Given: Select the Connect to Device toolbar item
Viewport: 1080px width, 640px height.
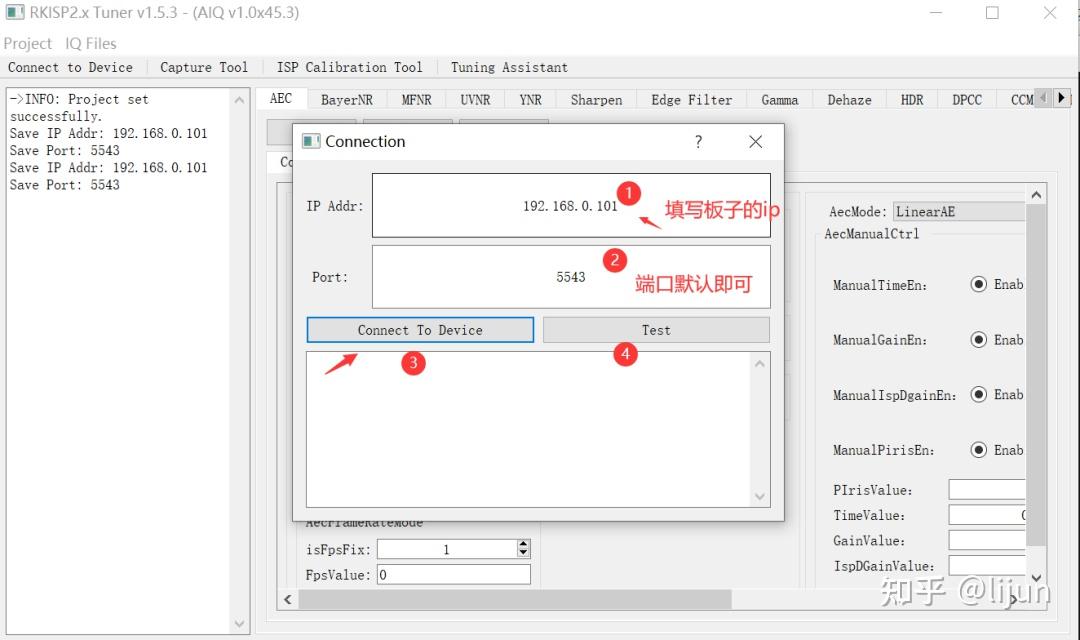Looking at the screenshot, I should pos(71,67).
